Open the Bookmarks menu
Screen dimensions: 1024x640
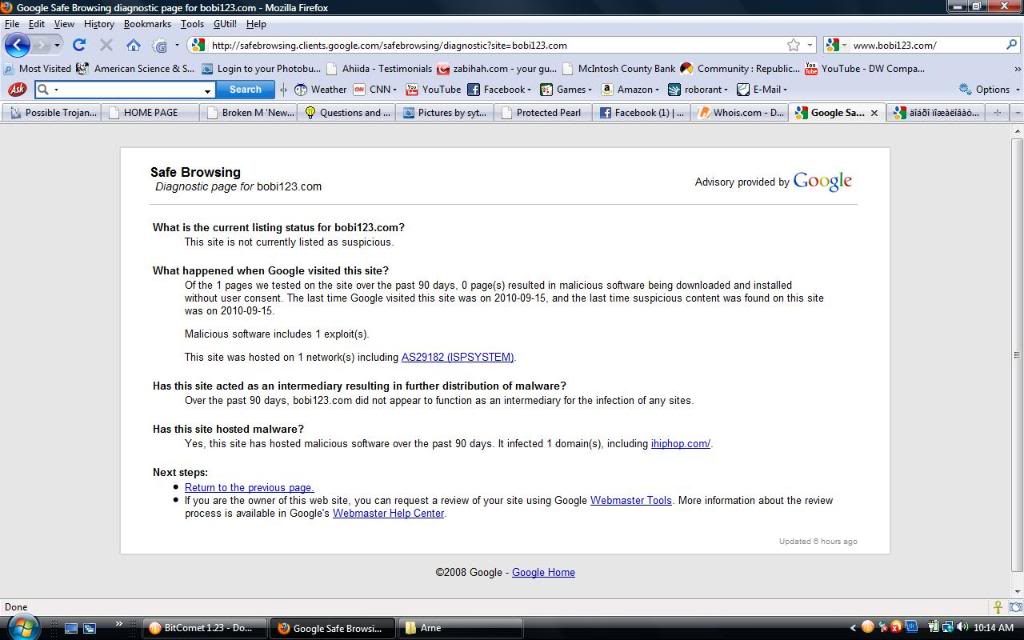click(148, 24)
